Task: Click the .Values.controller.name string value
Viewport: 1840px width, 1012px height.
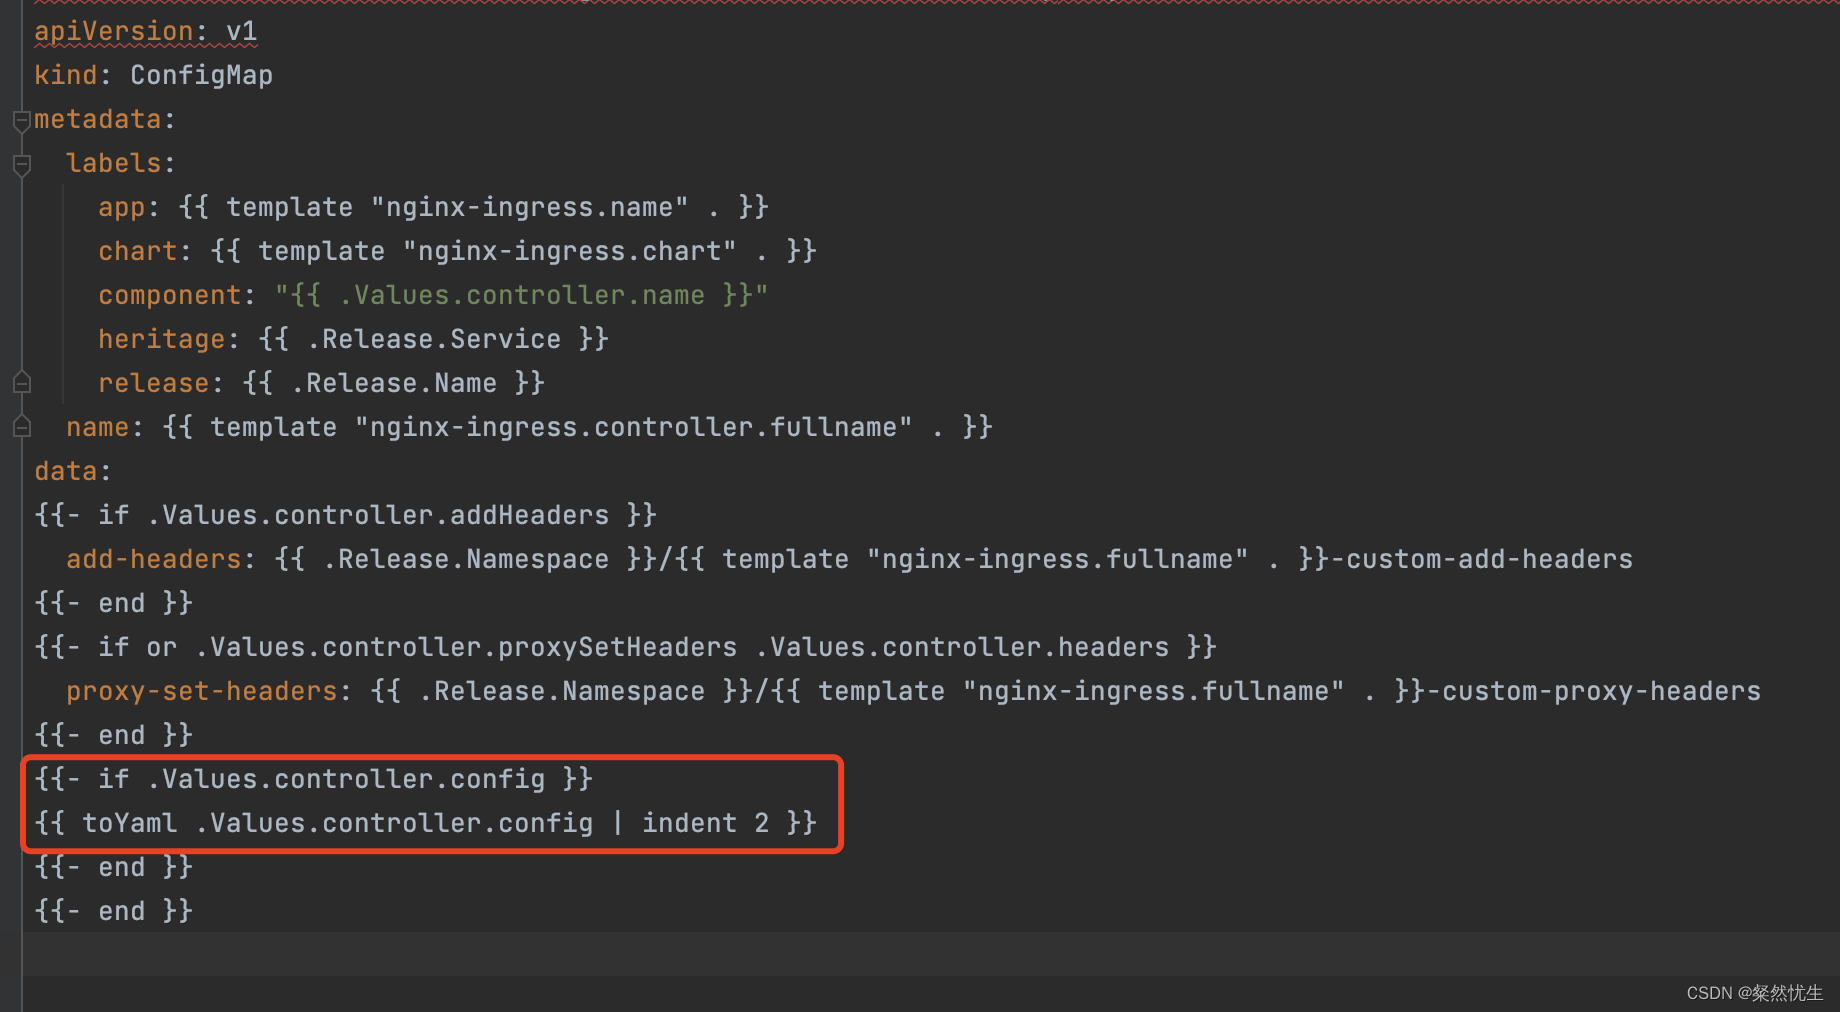Action: tap(521, 296)
